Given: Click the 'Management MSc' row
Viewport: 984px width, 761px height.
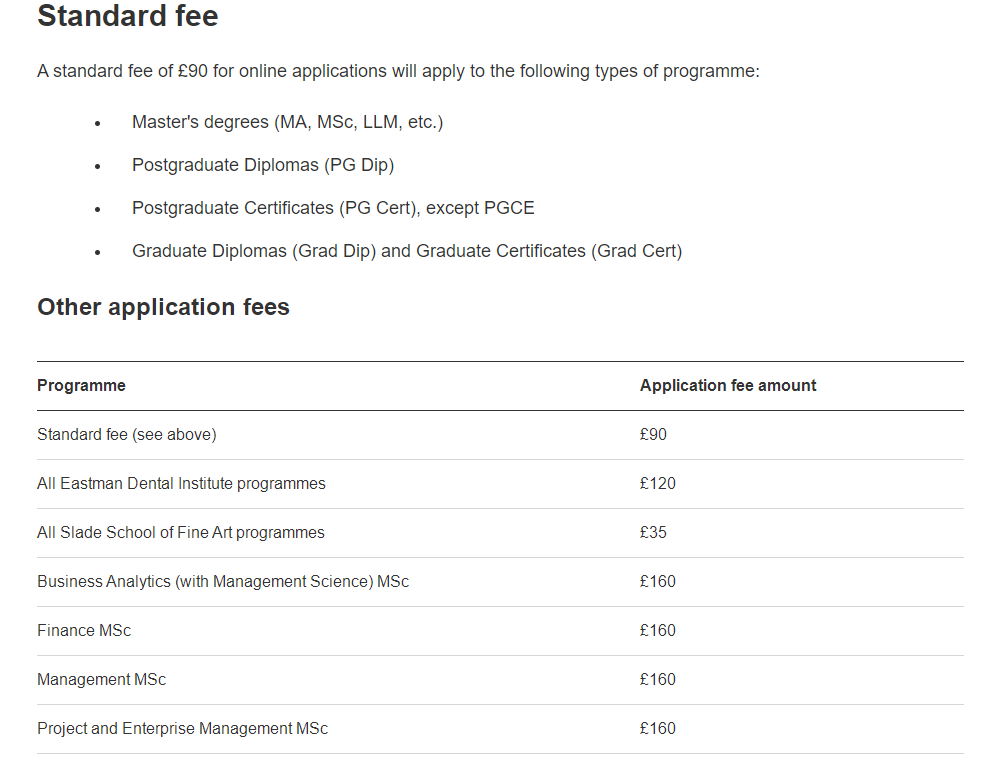Looking at the screenshot, I should point(500,679).
